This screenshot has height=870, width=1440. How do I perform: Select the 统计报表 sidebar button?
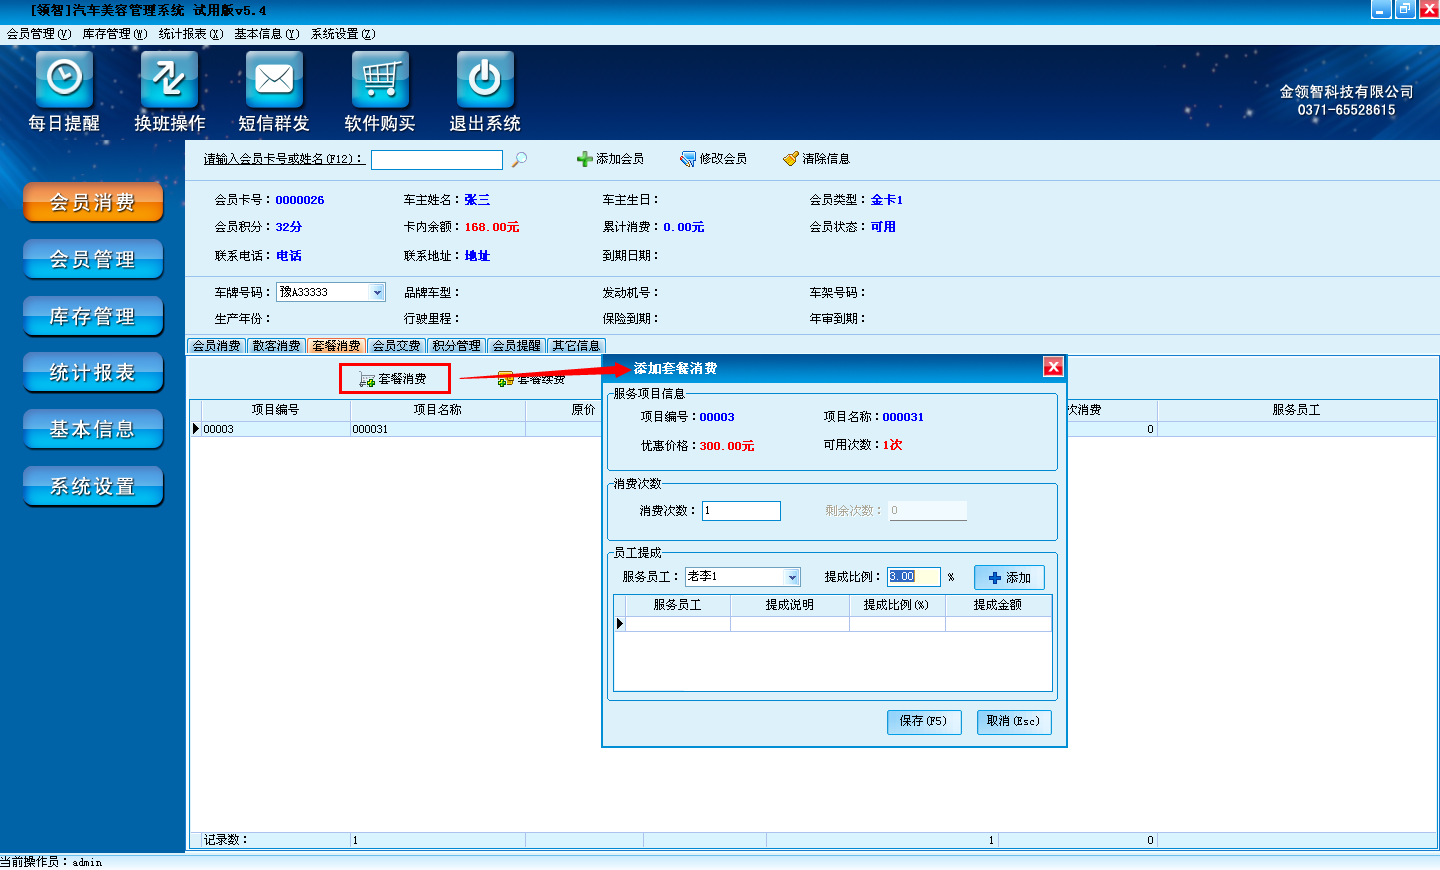click(93, 373)
